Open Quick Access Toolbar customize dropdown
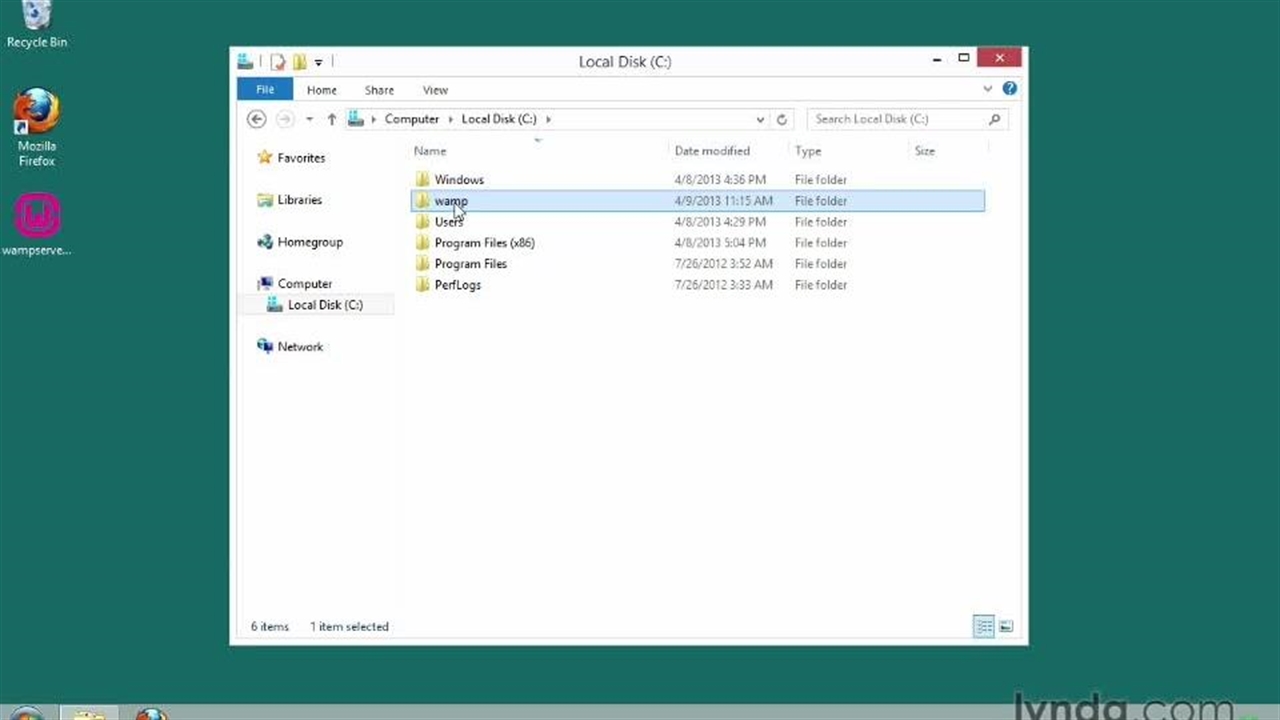Viewport: 1280px width, 720px height. pyautogui.click(x=319, y=62)
